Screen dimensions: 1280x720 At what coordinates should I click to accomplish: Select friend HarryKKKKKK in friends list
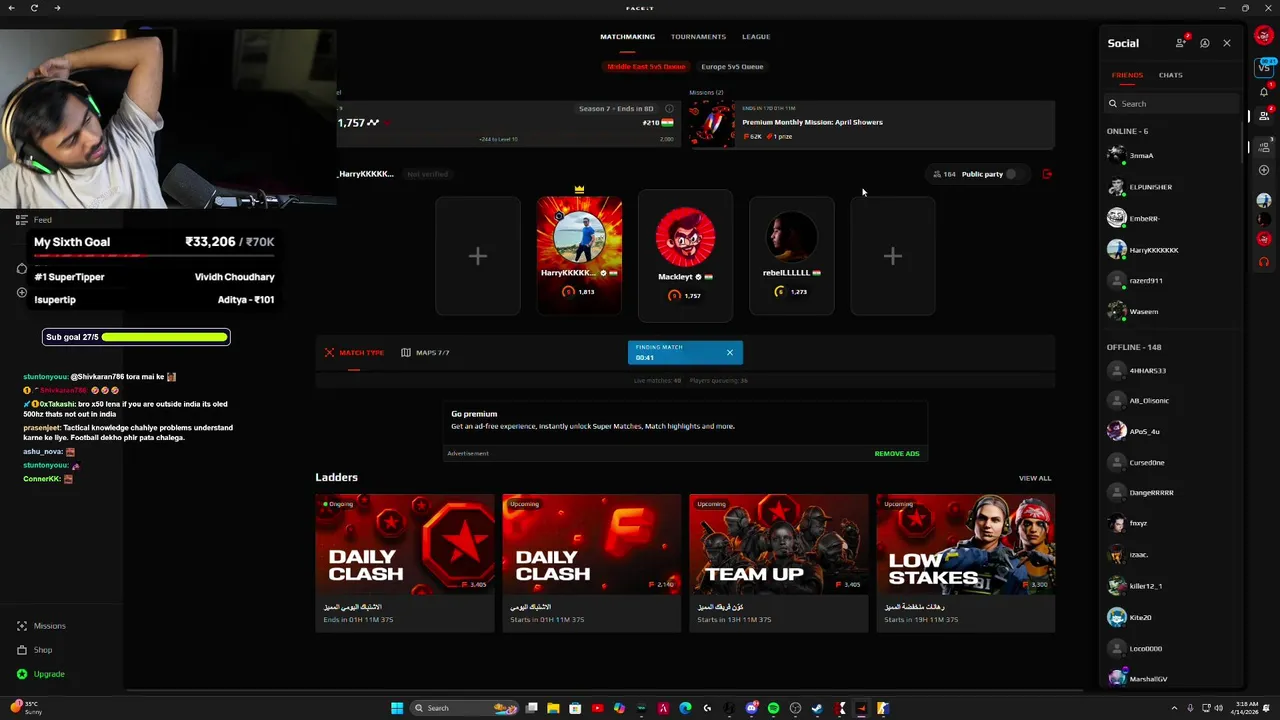tap(1172, 250)
